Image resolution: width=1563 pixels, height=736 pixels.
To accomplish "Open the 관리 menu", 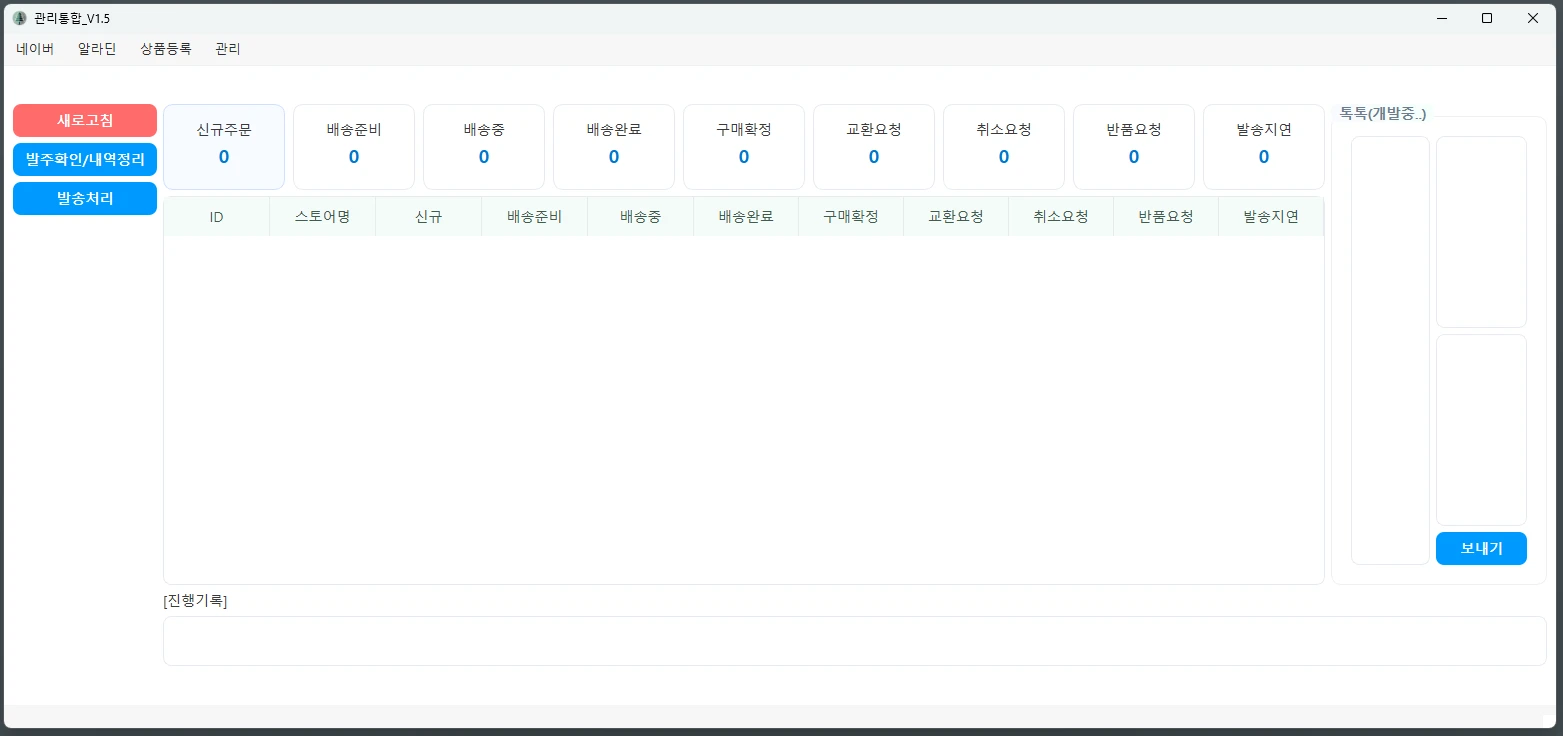I will click(228, 49).
